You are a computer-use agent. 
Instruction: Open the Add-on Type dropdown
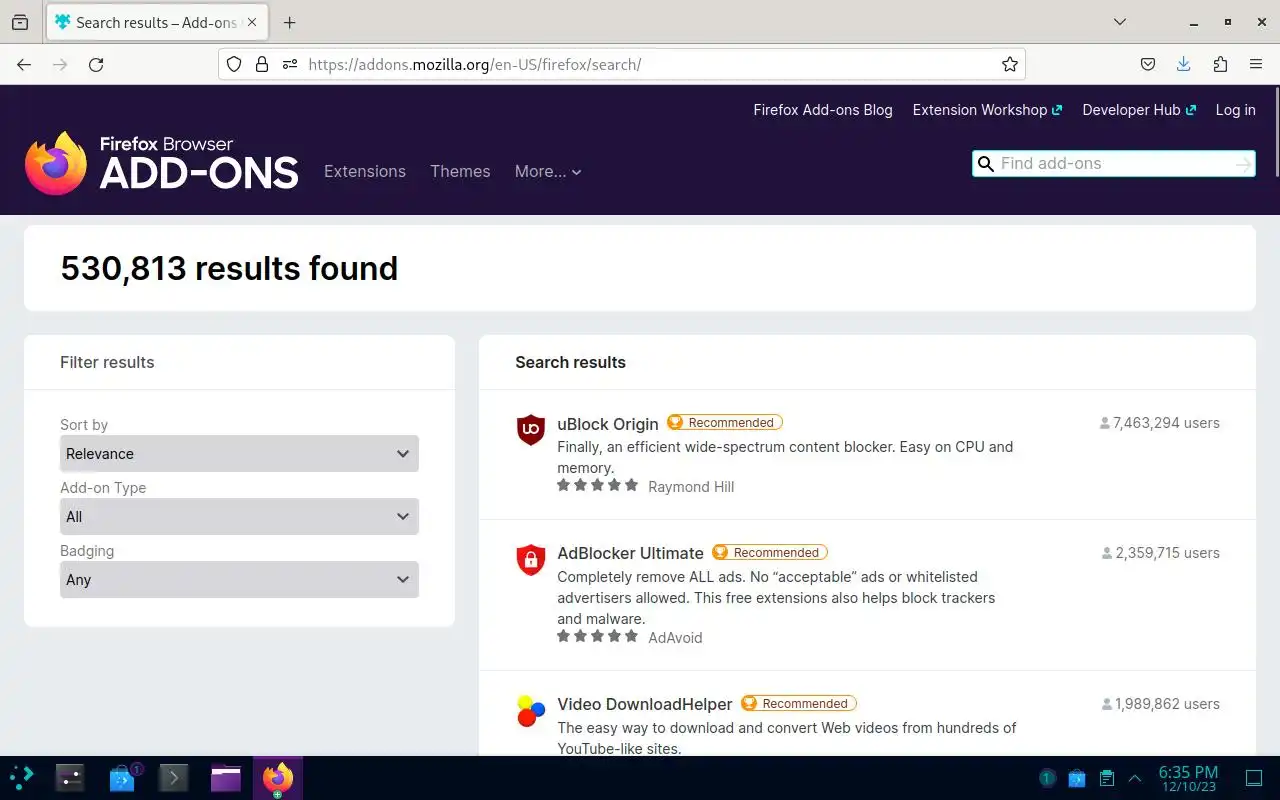point(239,517)
